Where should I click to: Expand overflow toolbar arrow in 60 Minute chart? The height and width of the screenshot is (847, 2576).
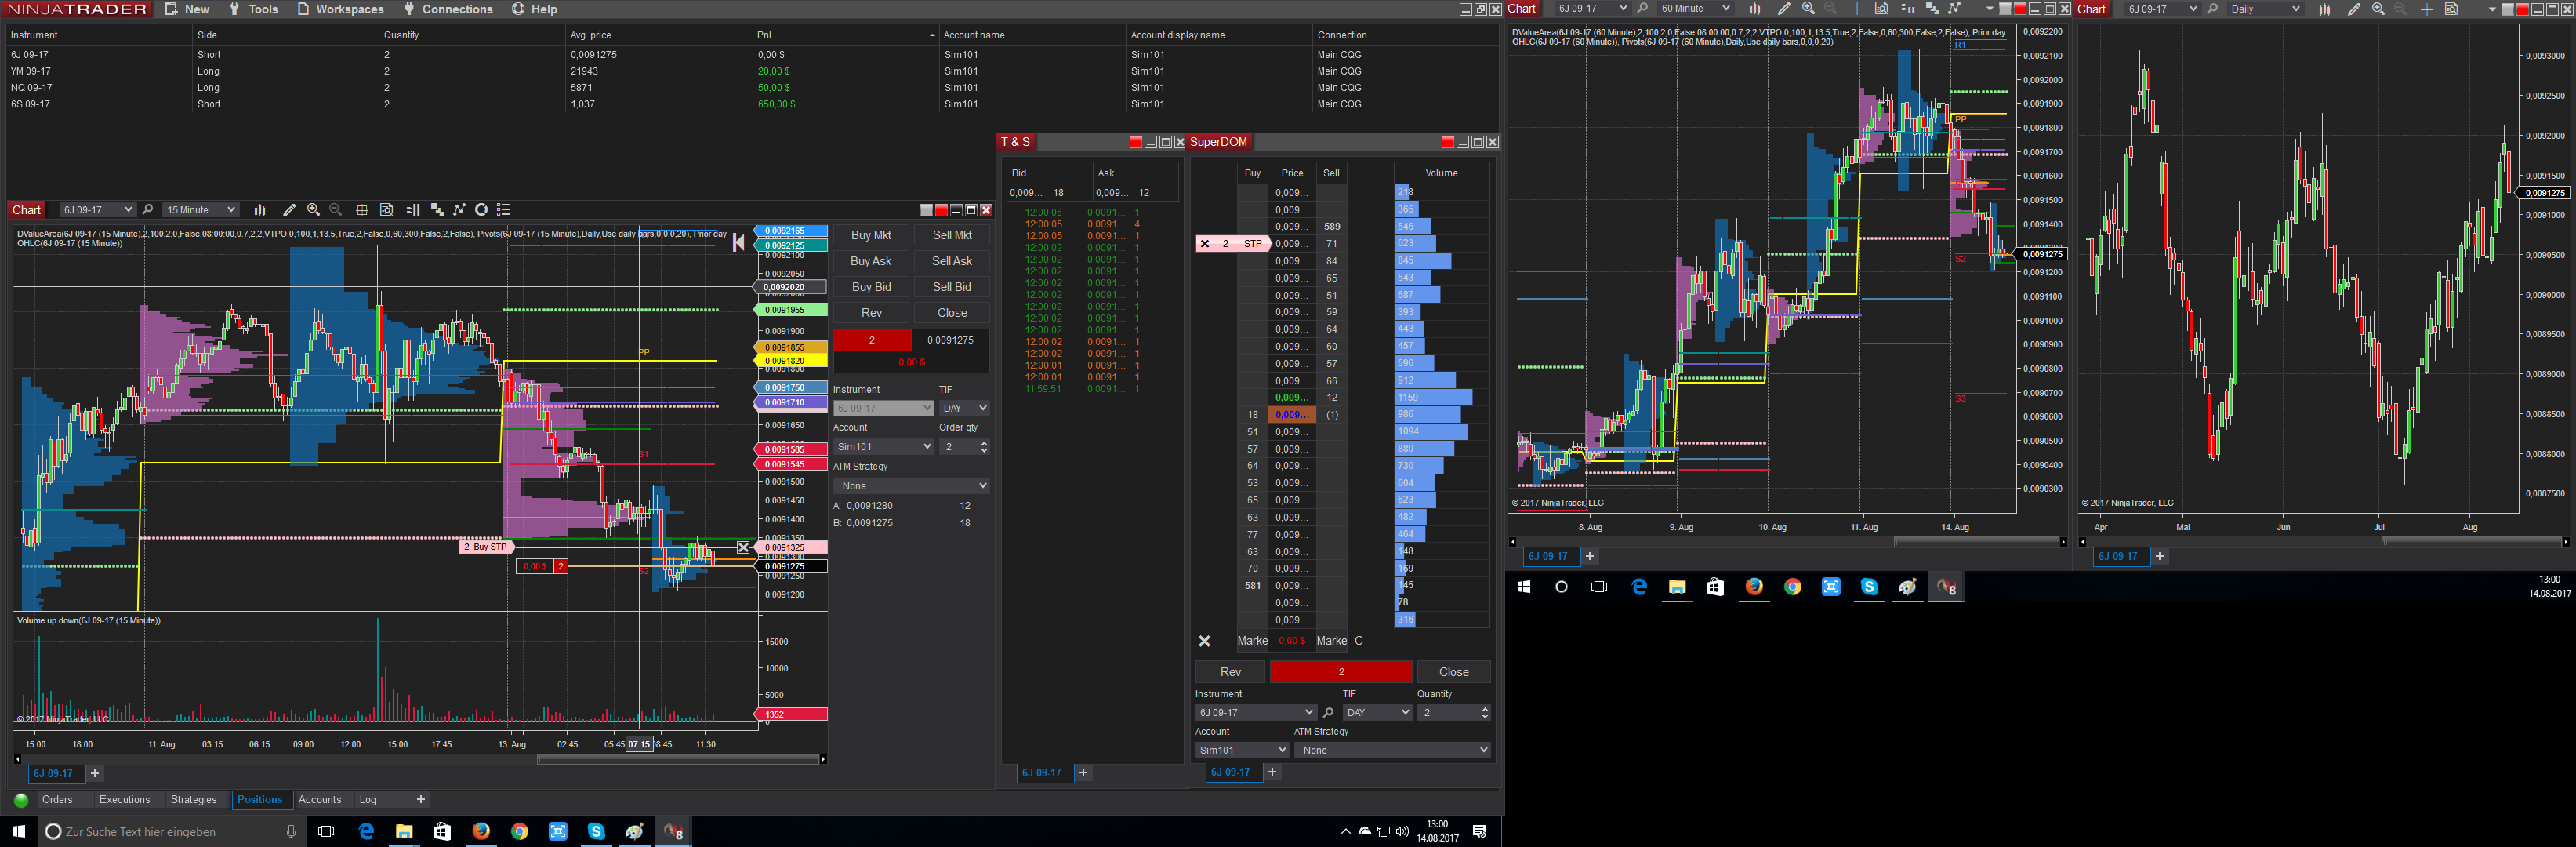(x=1990, y=9)
